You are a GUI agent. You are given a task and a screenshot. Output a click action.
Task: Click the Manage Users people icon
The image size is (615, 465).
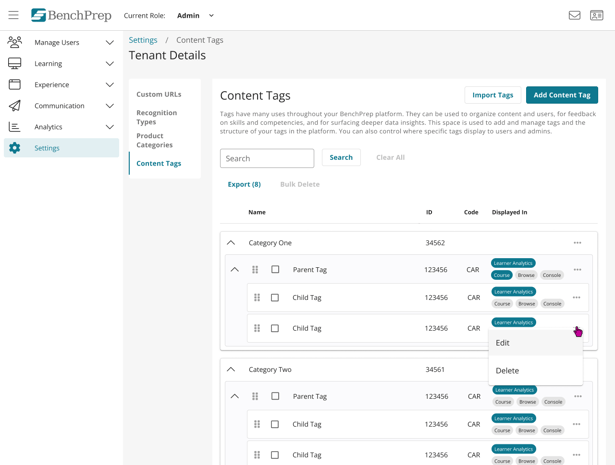point(15,42)
